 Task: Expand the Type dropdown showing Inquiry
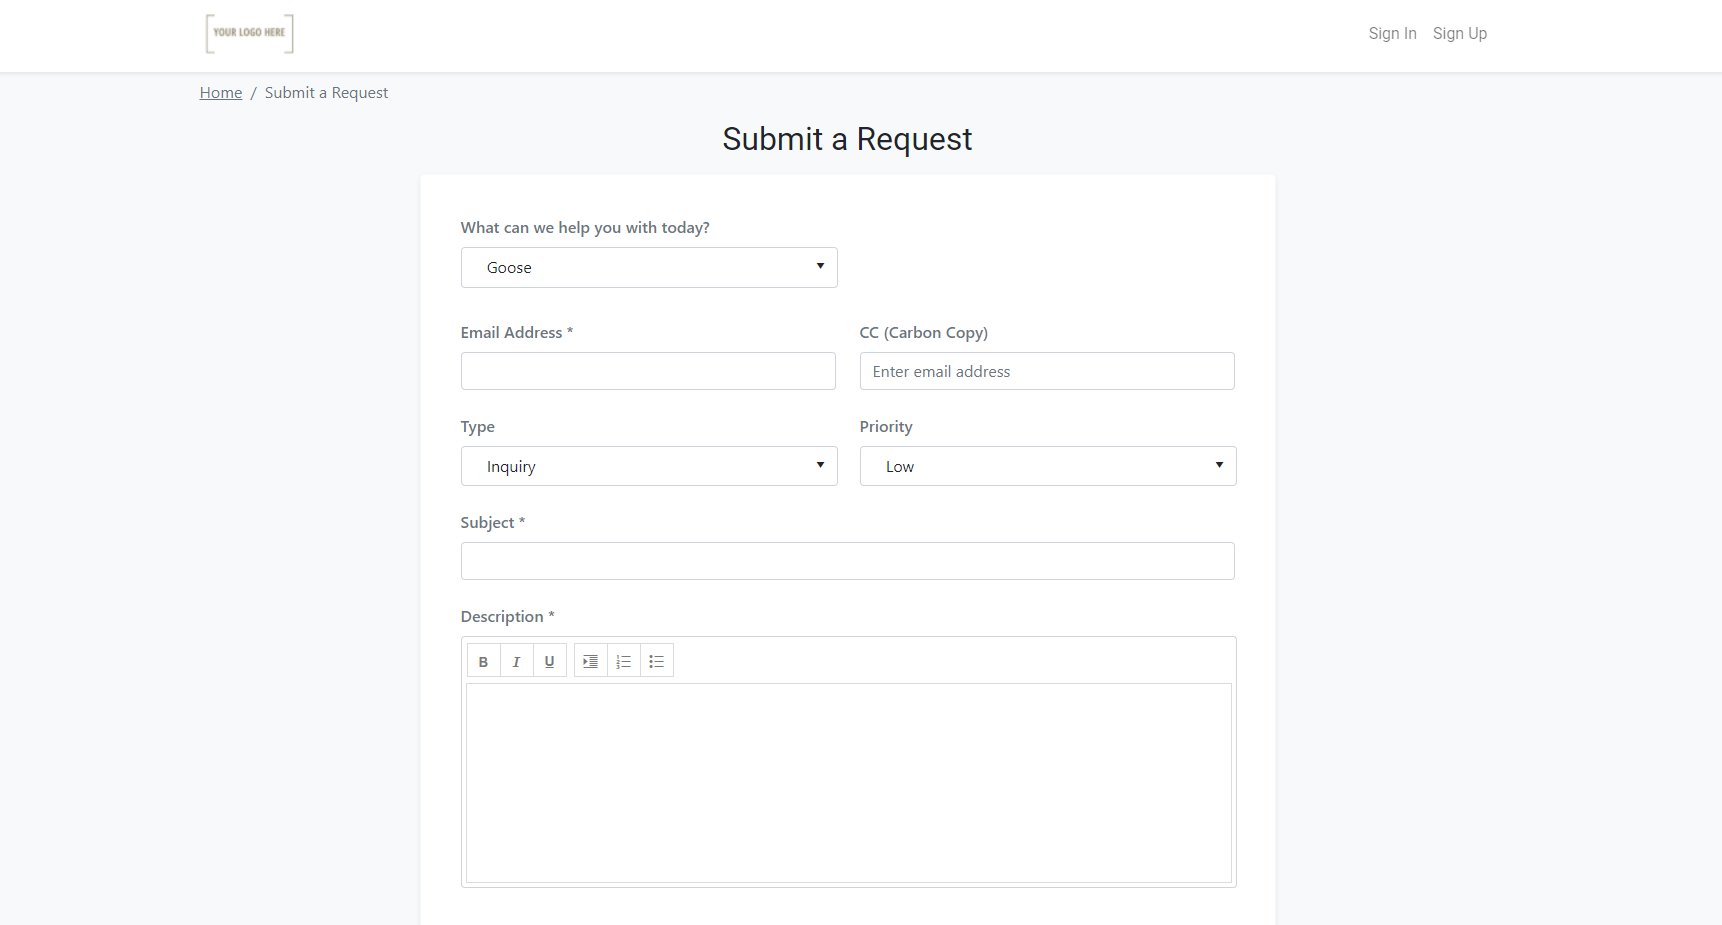(649, 466)
